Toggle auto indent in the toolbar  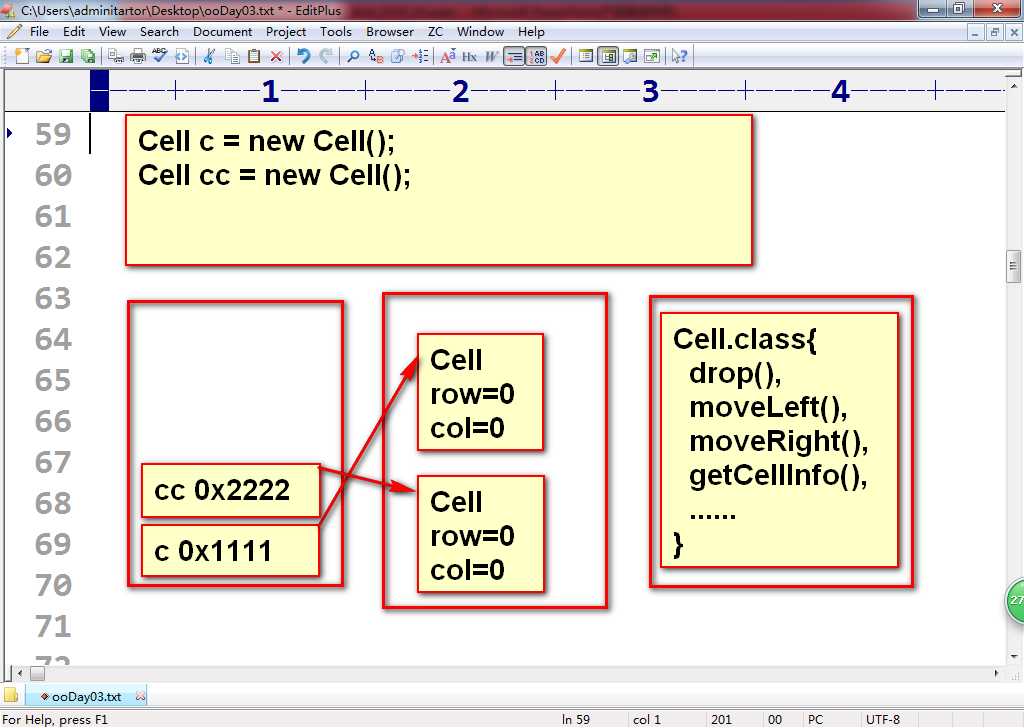tap(515, 57)
